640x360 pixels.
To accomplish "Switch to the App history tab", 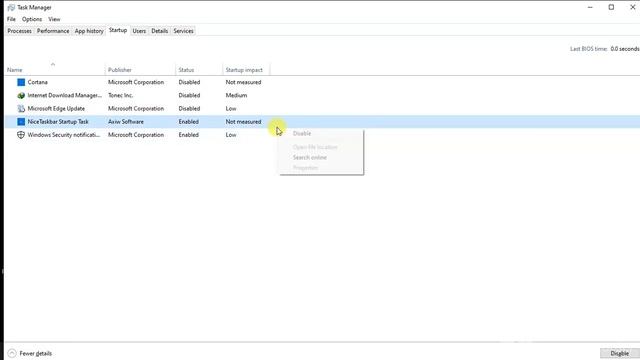I will 89,31.
